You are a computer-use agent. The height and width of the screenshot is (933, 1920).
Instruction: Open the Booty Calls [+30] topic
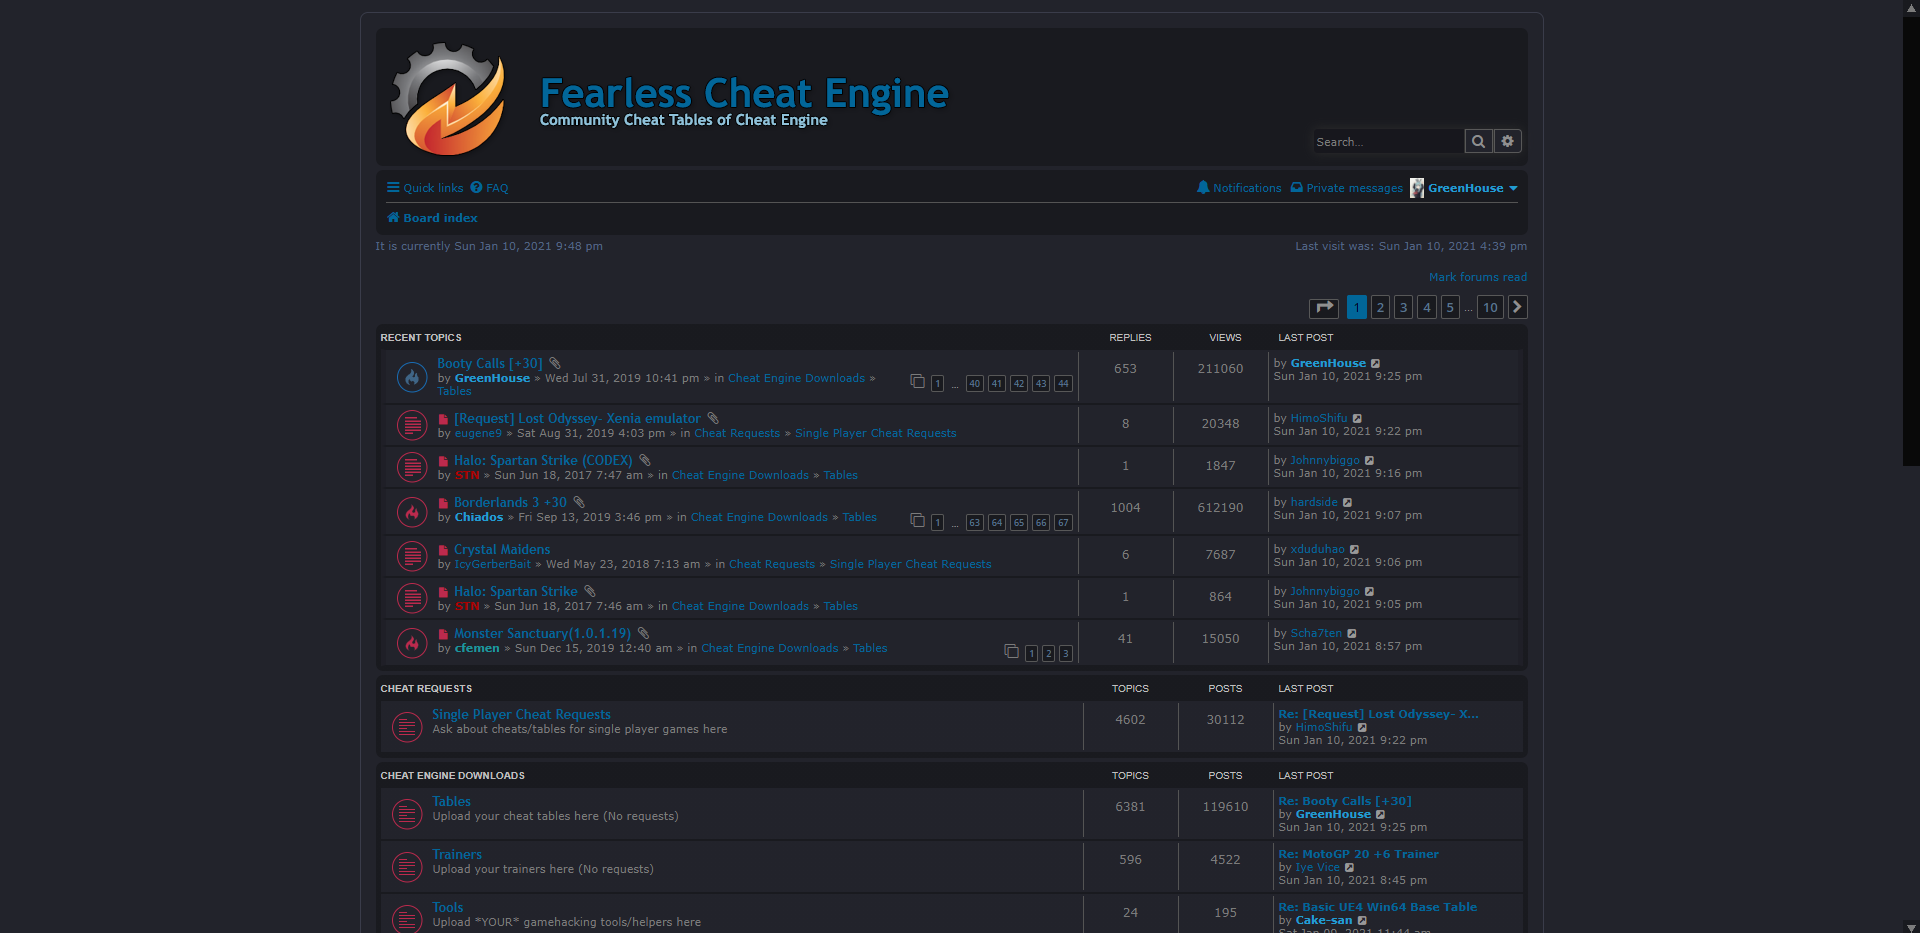490,364
